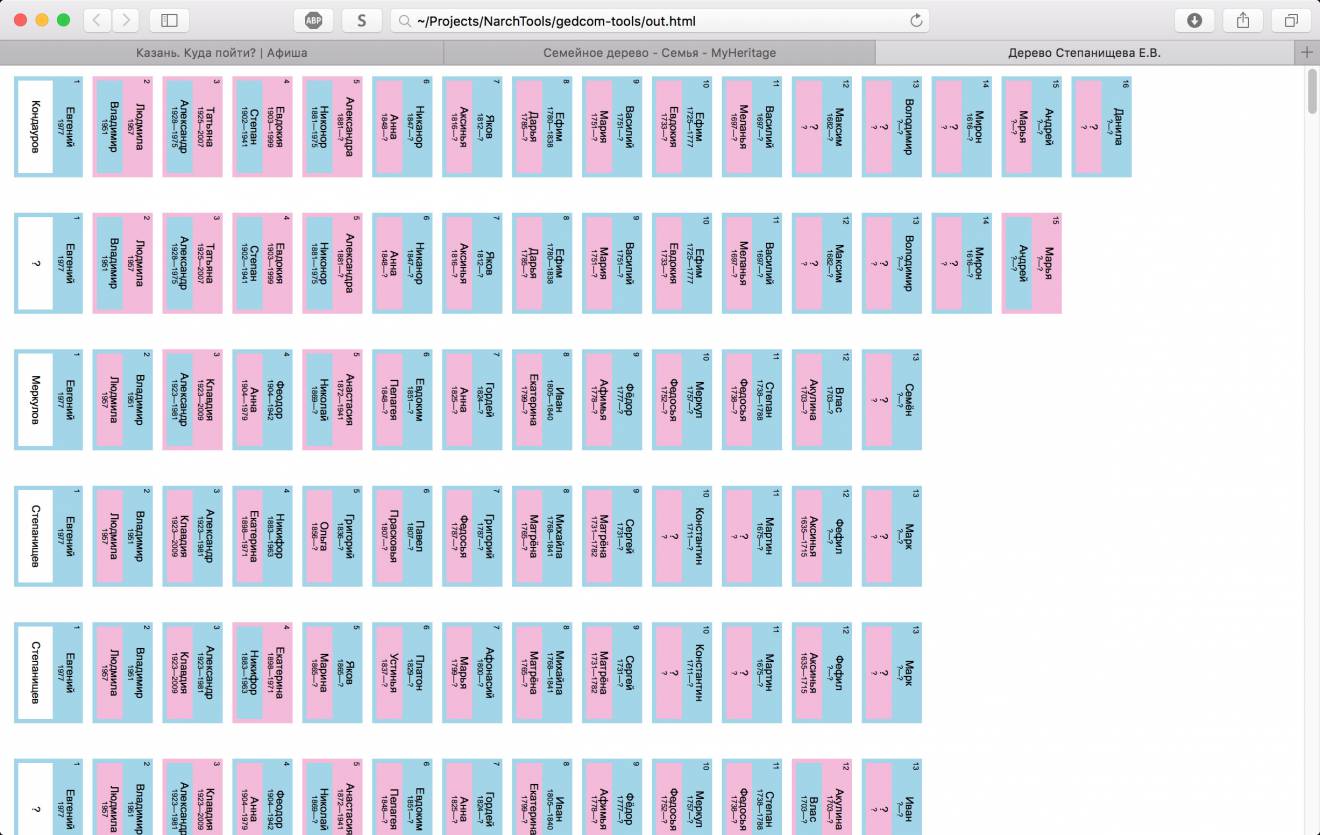Show the Safari downloads list
Screen dimensions: 1320x835
[1194, 20]
